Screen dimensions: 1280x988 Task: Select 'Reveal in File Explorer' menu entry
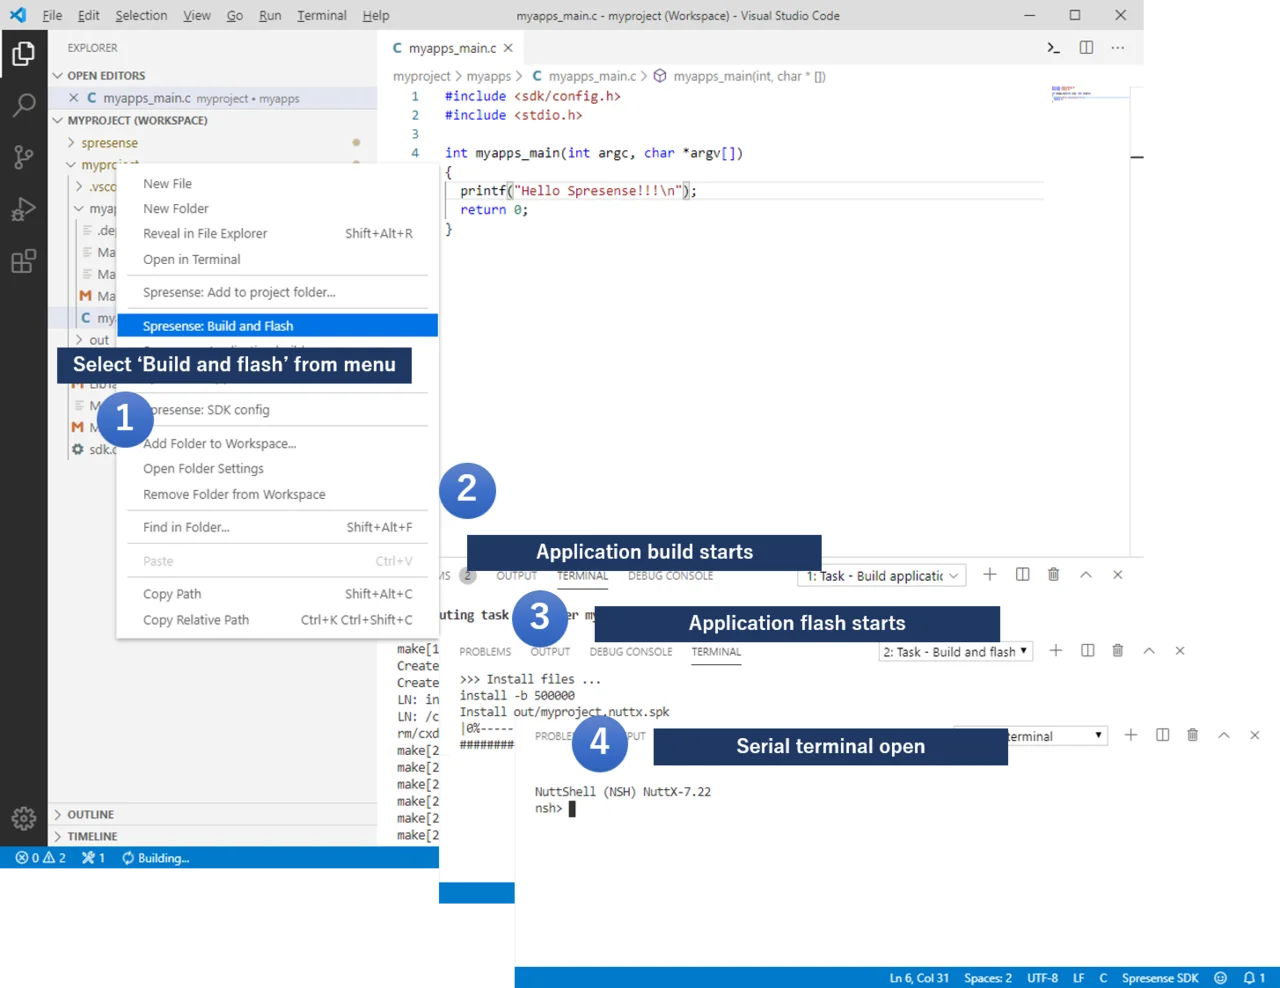(x=277, y=233)
